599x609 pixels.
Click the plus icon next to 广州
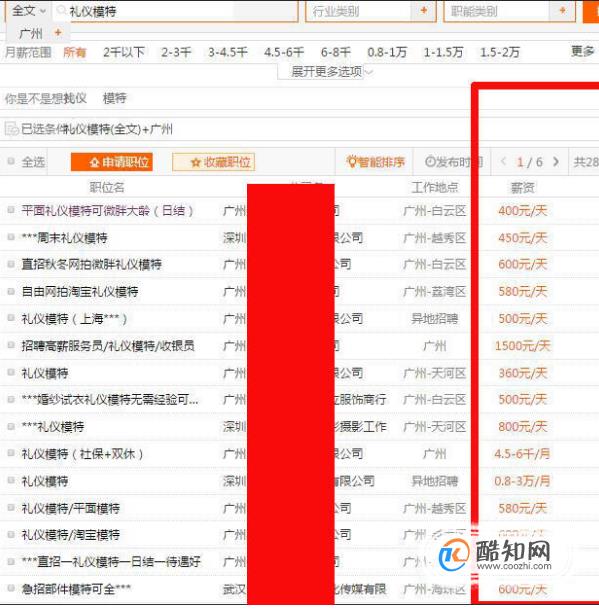(58, 32)
